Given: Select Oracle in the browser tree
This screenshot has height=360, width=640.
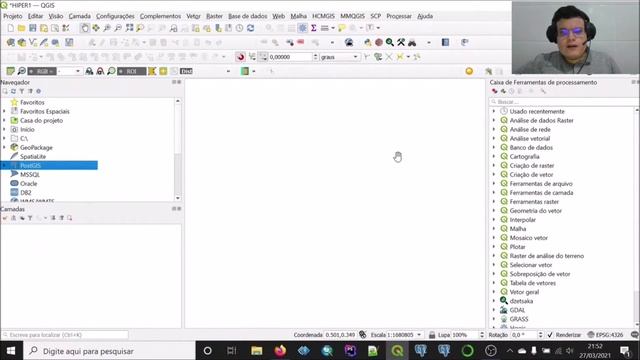Looking at the screenshot, I should (x=29, y=183).
